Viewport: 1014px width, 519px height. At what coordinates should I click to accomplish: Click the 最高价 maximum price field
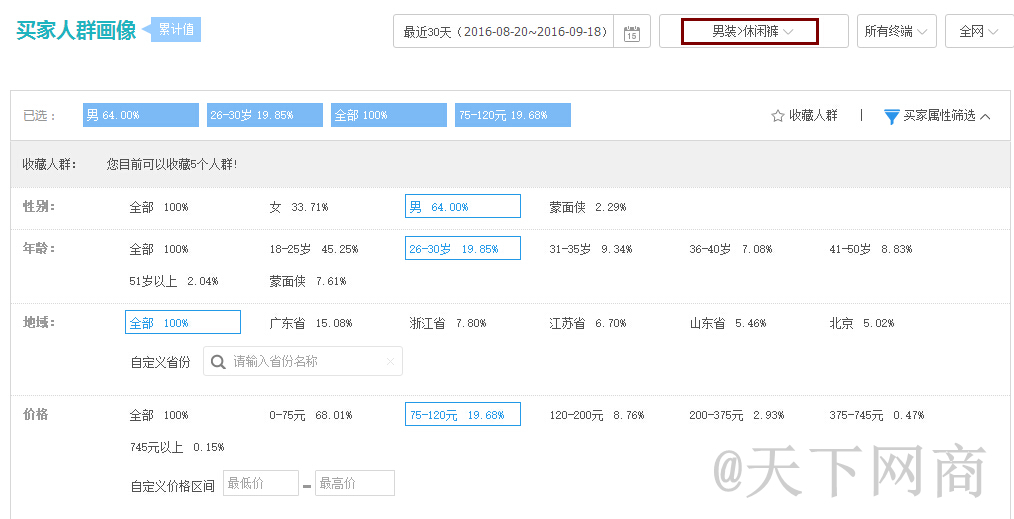point(354,483)
